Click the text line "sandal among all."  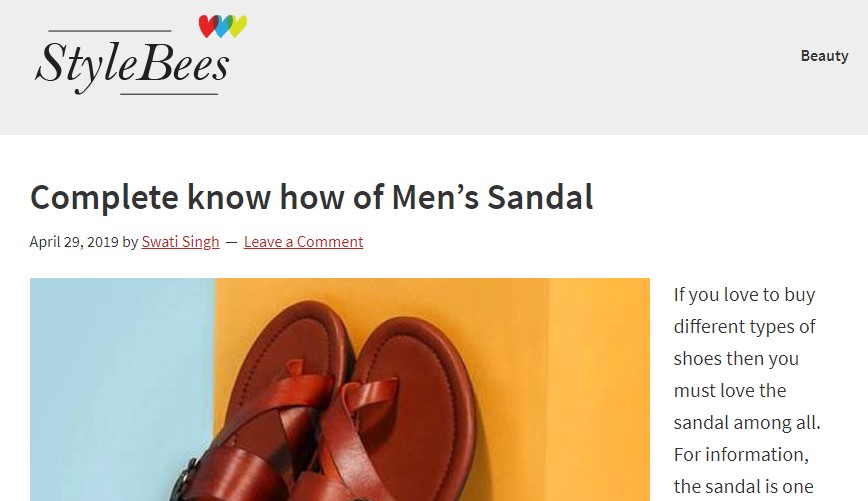pyautogui.click(x=747, y=423)
